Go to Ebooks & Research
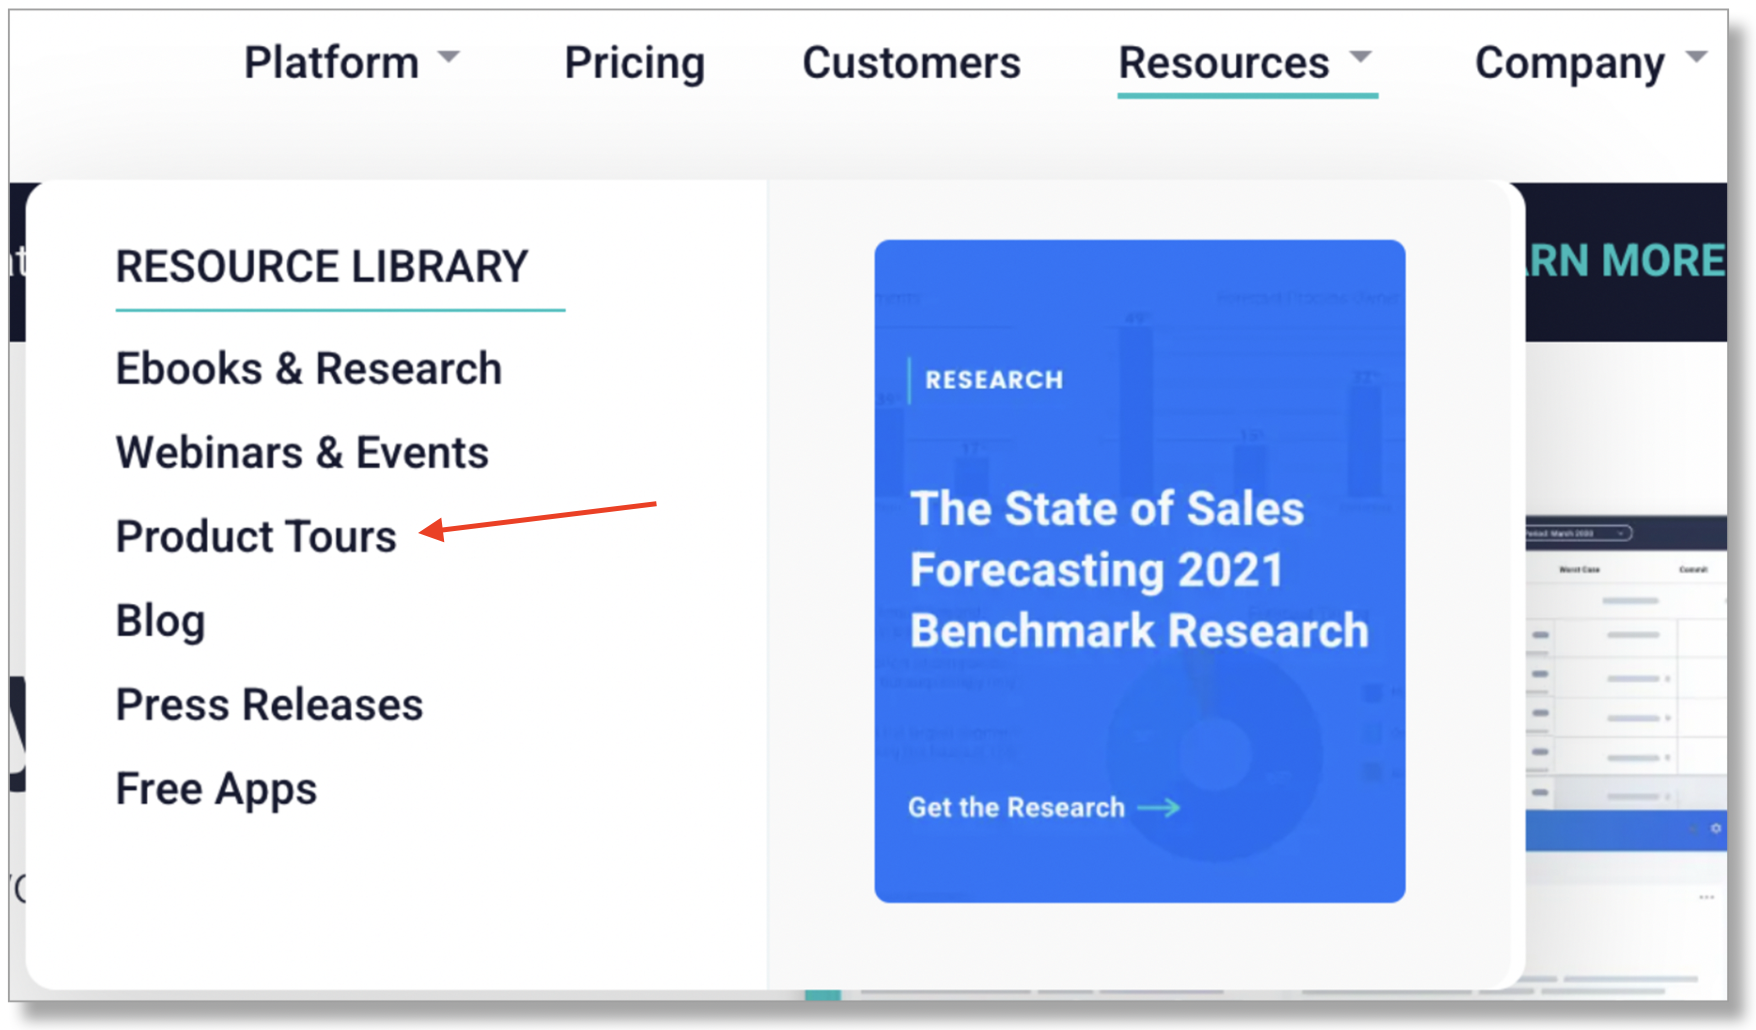Screen dimensions: 1756x1030 [x=309, y=369]
